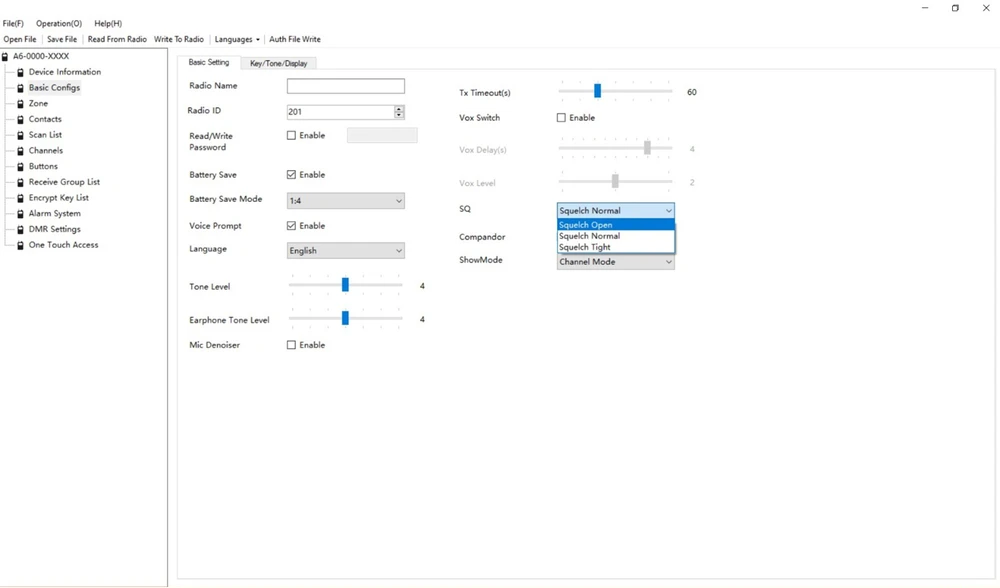
Task: Open the Operation(O) menu
Action: pyautogui.click(x=59, y=24)
